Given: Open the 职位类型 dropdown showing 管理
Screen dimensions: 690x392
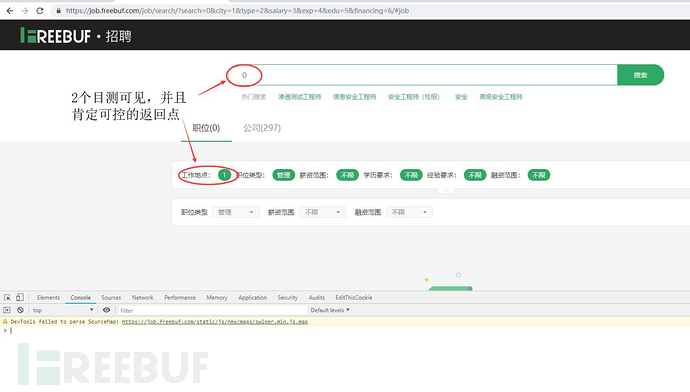Looking at the screenshot, I should tap(235, 212).
